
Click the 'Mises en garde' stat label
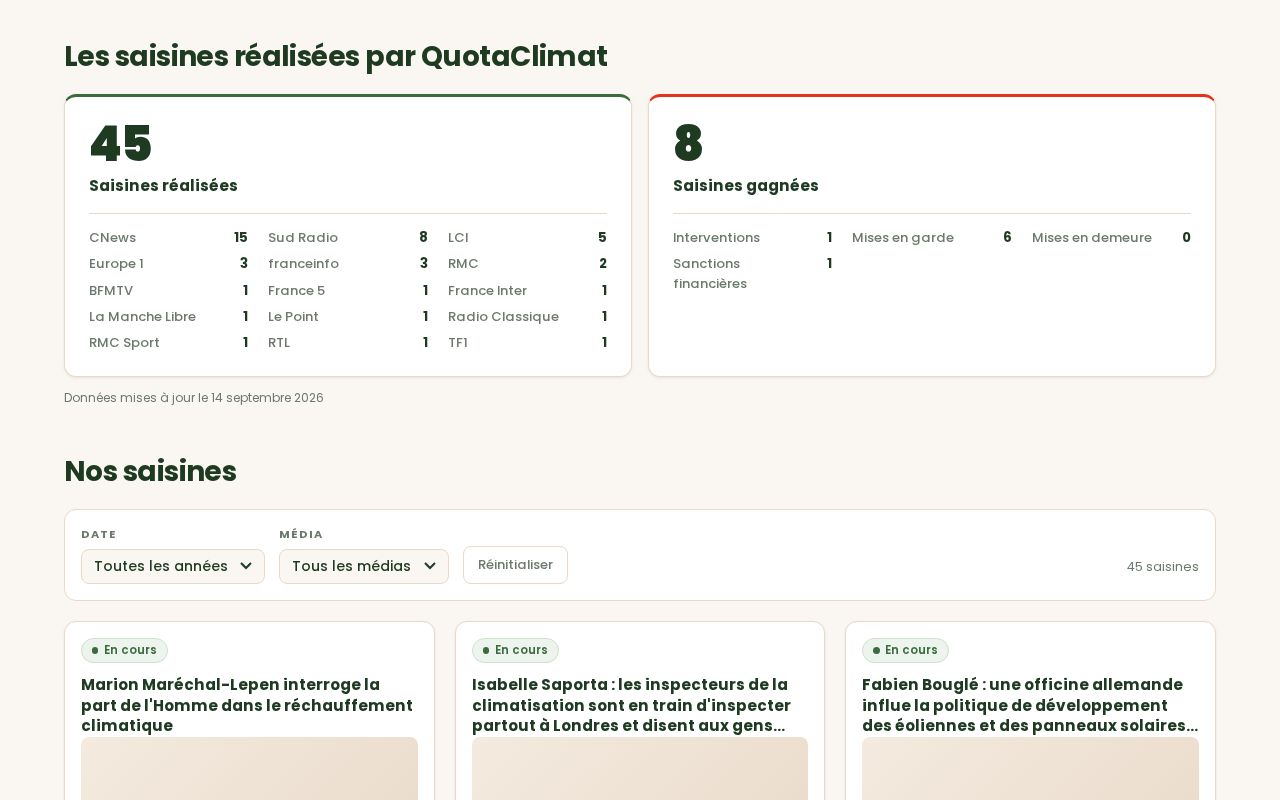click(x=903, y=238)
